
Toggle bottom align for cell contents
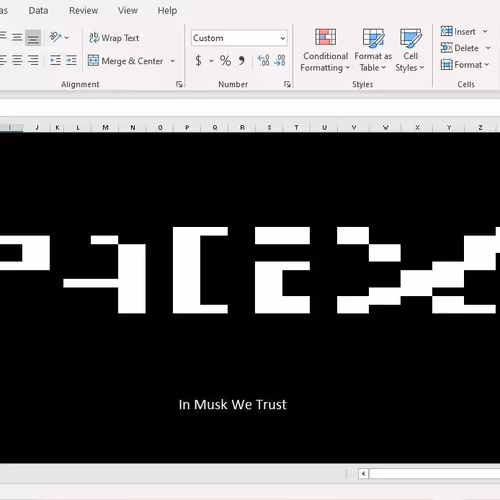[33, 37]
